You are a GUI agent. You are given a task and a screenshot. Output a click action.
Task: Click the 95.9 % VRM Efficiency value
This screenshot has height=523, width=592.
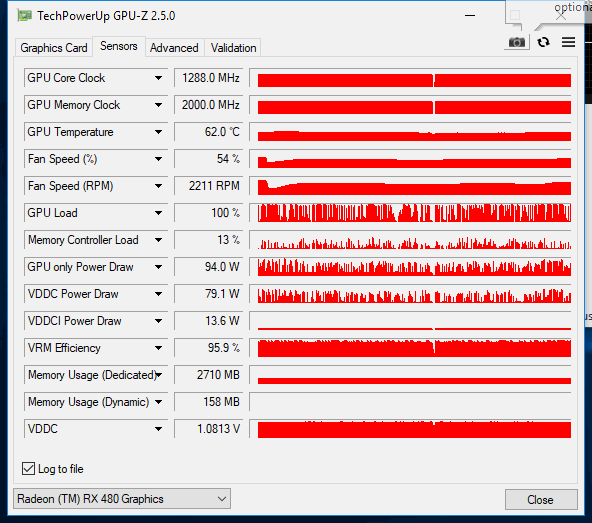pos(208,348)
